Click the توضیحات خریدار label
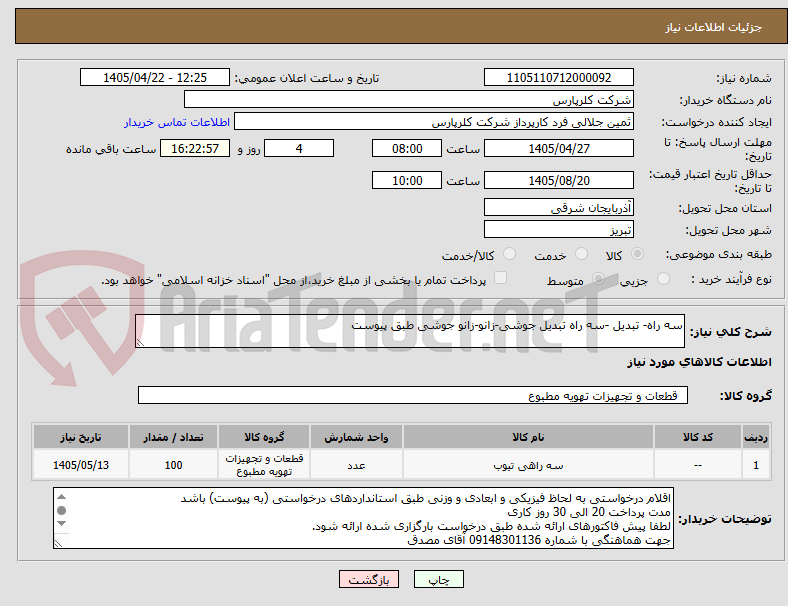Image resolution: width=788 pixels, height=606 pixels. click(725, 519)
